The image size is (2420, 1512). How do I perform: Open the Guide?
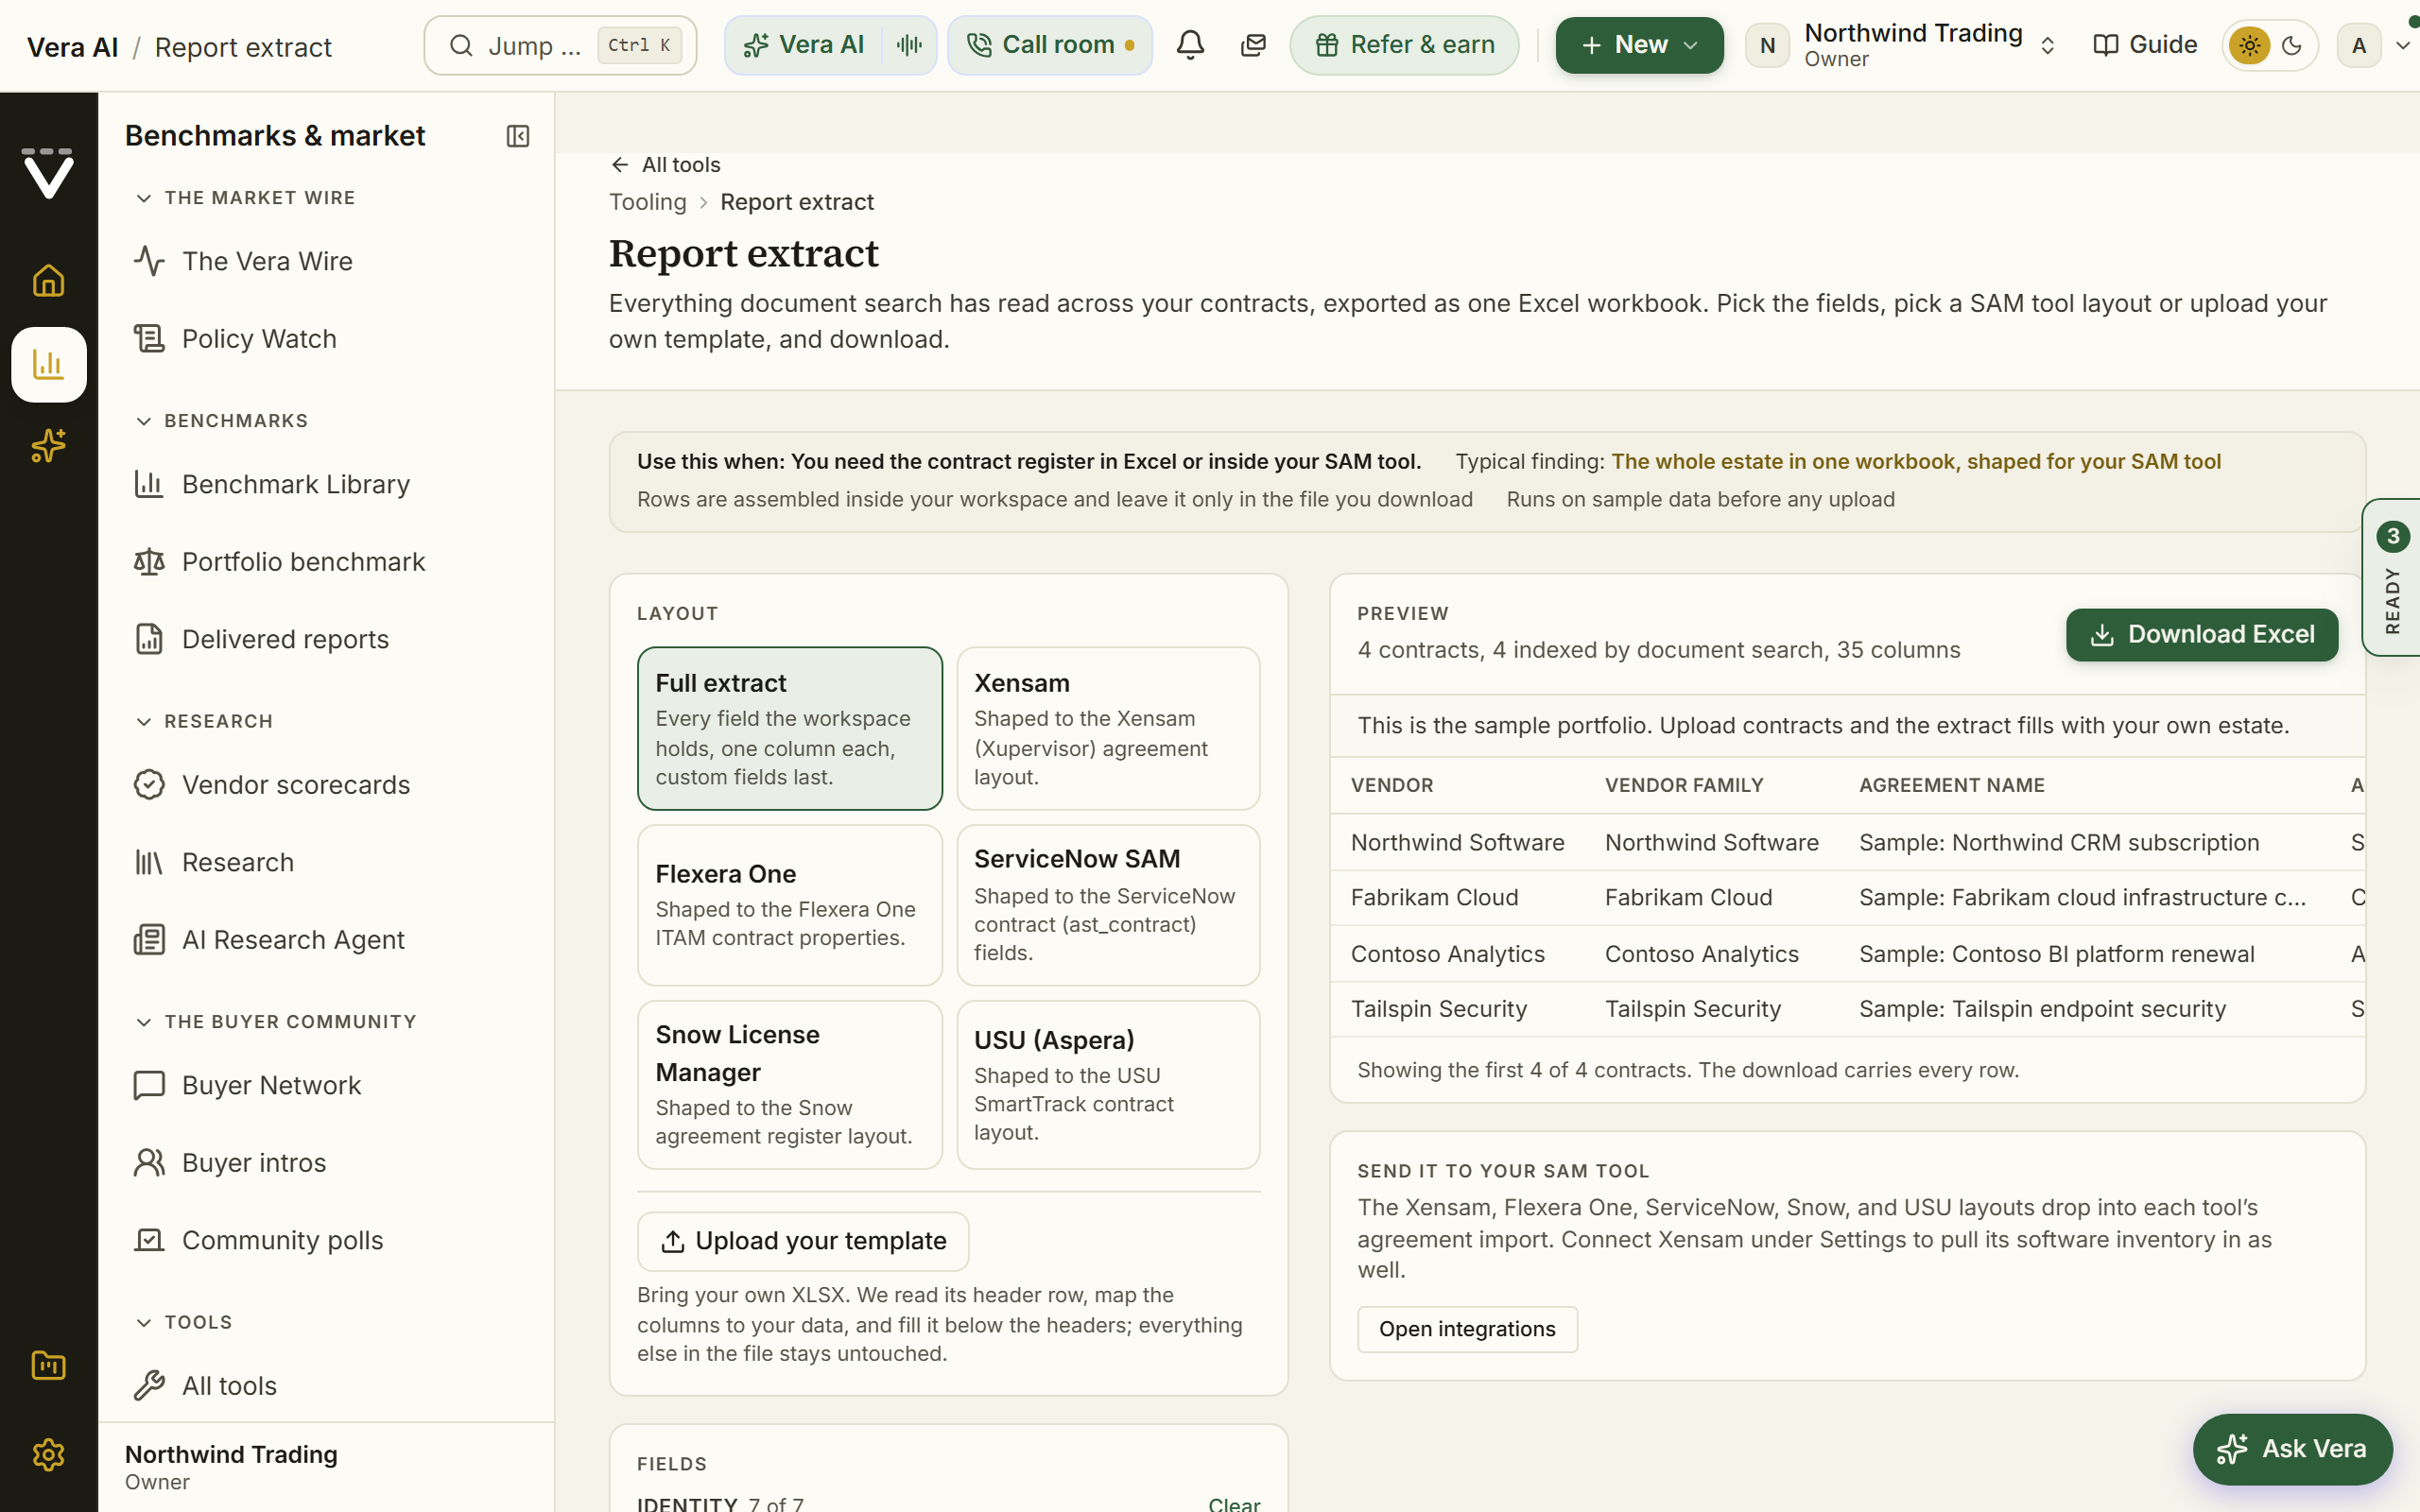[x=2145, y=45]
